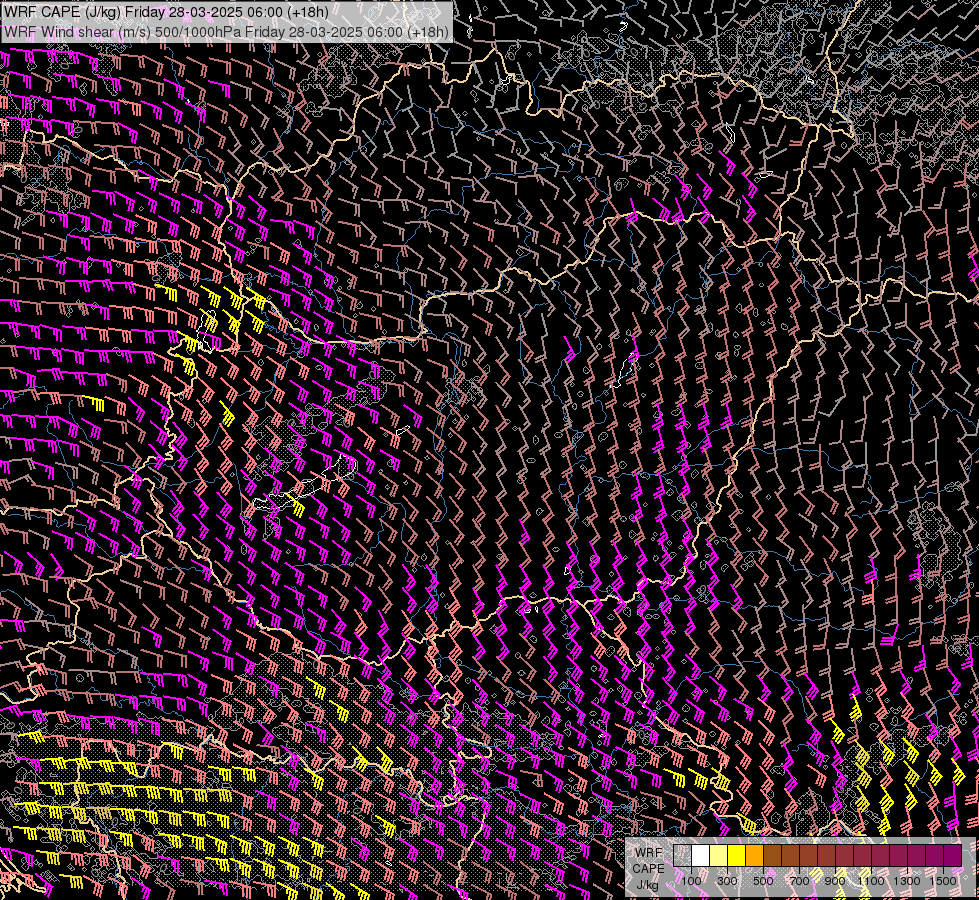Click the bright yellow legend swatch

pos(737,855)
